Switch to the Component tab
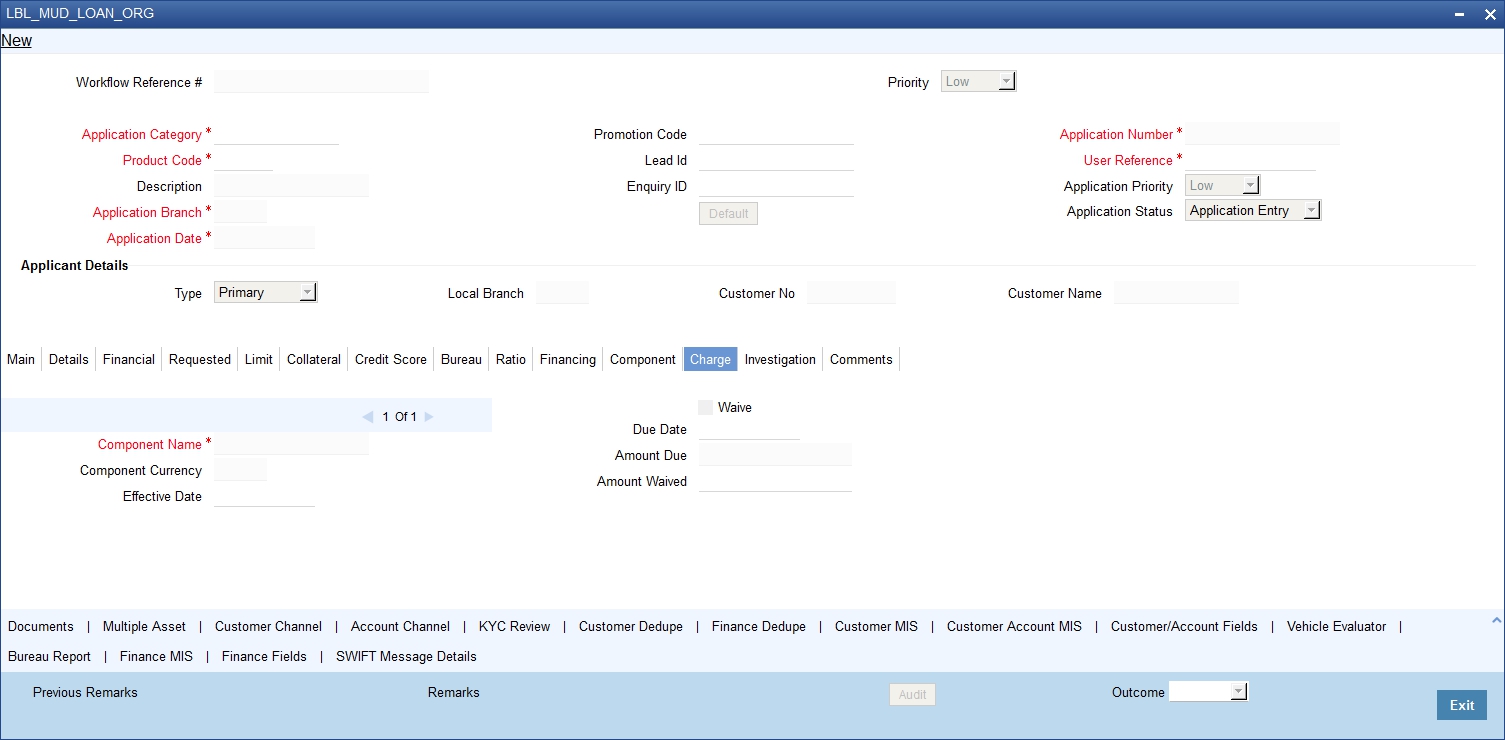1505x740 pixels. coord(643,359)
